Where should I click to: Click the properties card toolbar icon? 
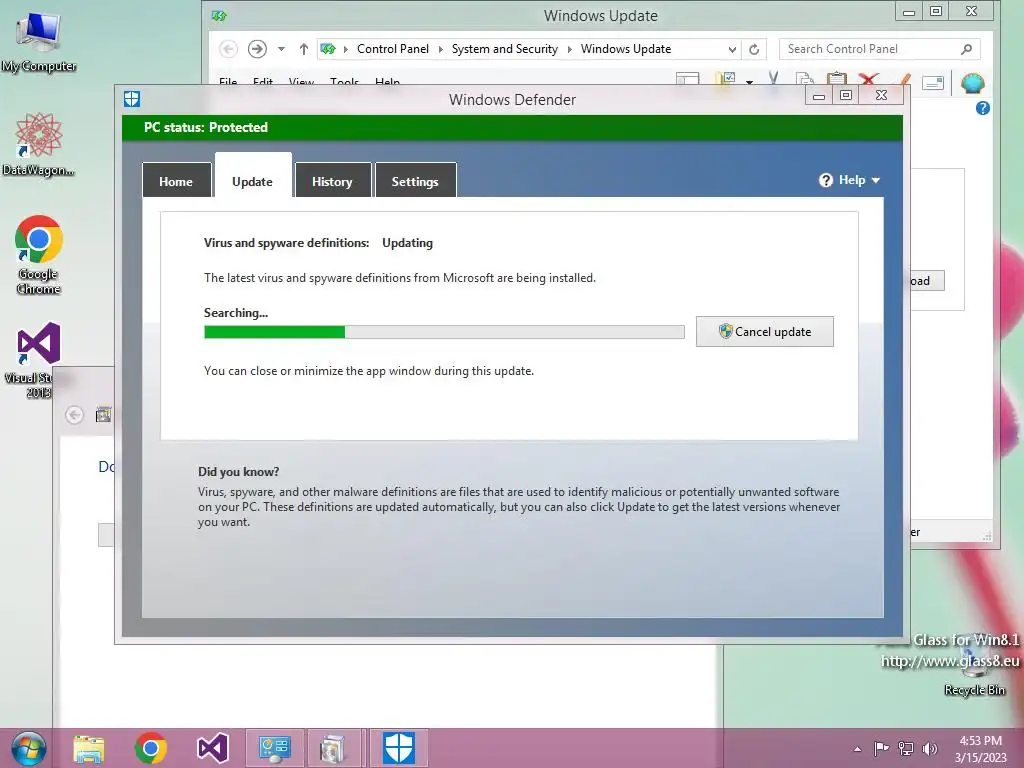click(933, 82)
